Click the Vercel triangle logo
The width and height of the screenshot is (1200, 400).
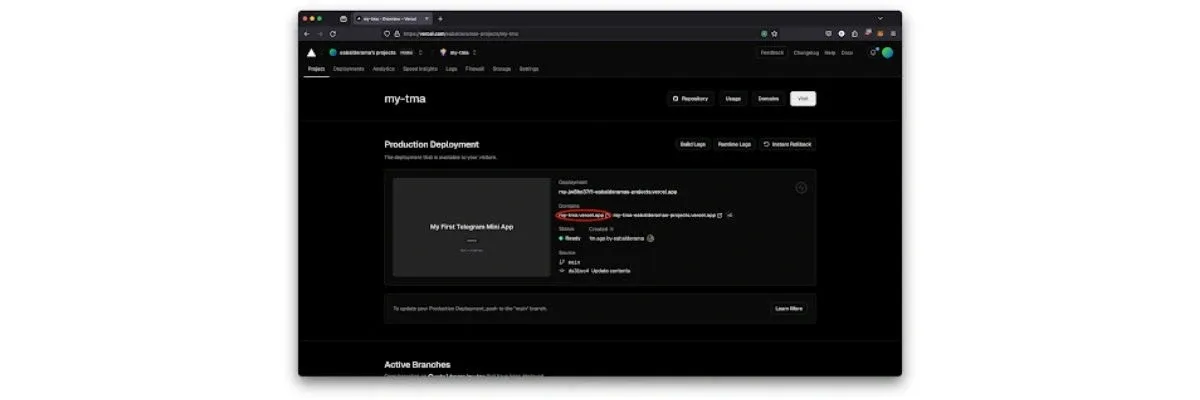311,52
